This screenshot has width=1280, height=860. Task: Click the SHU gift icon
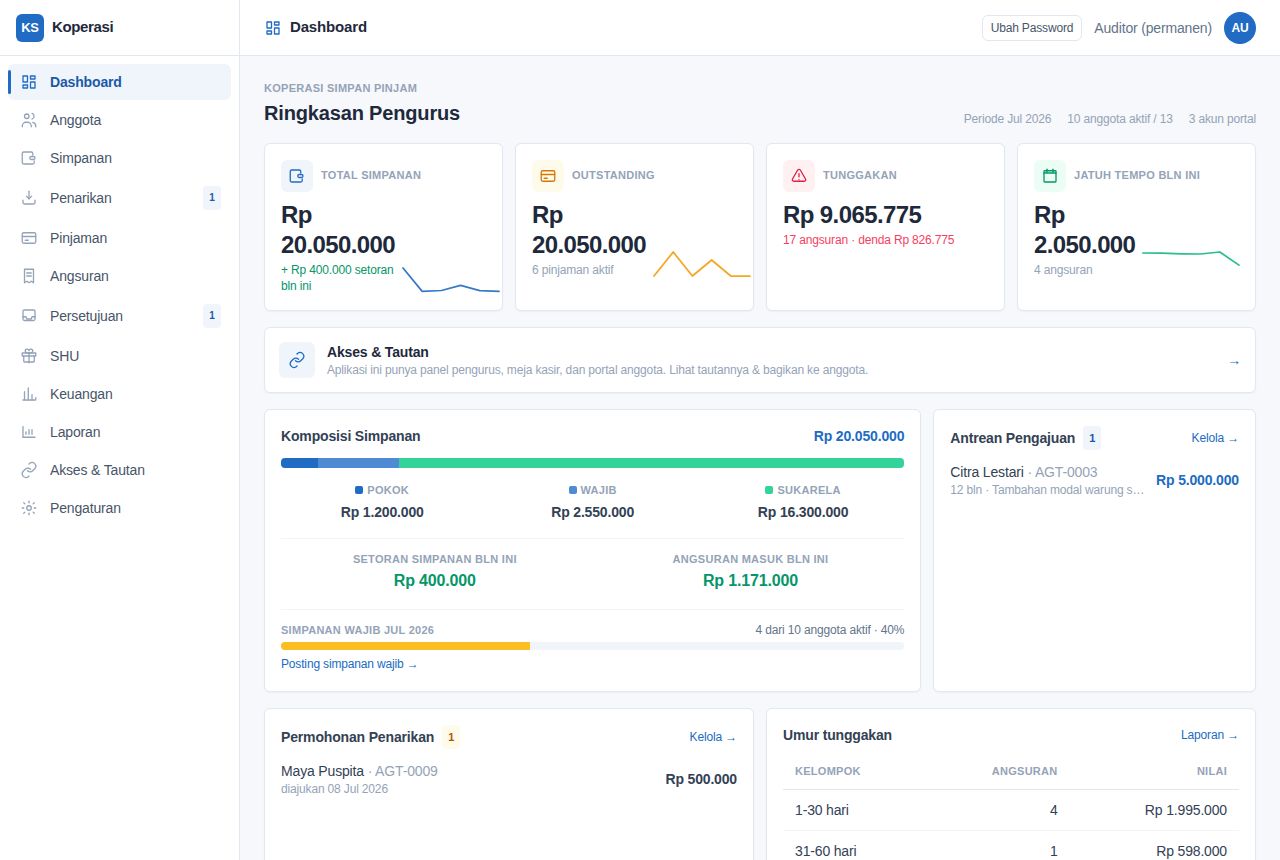coord(29,356)
